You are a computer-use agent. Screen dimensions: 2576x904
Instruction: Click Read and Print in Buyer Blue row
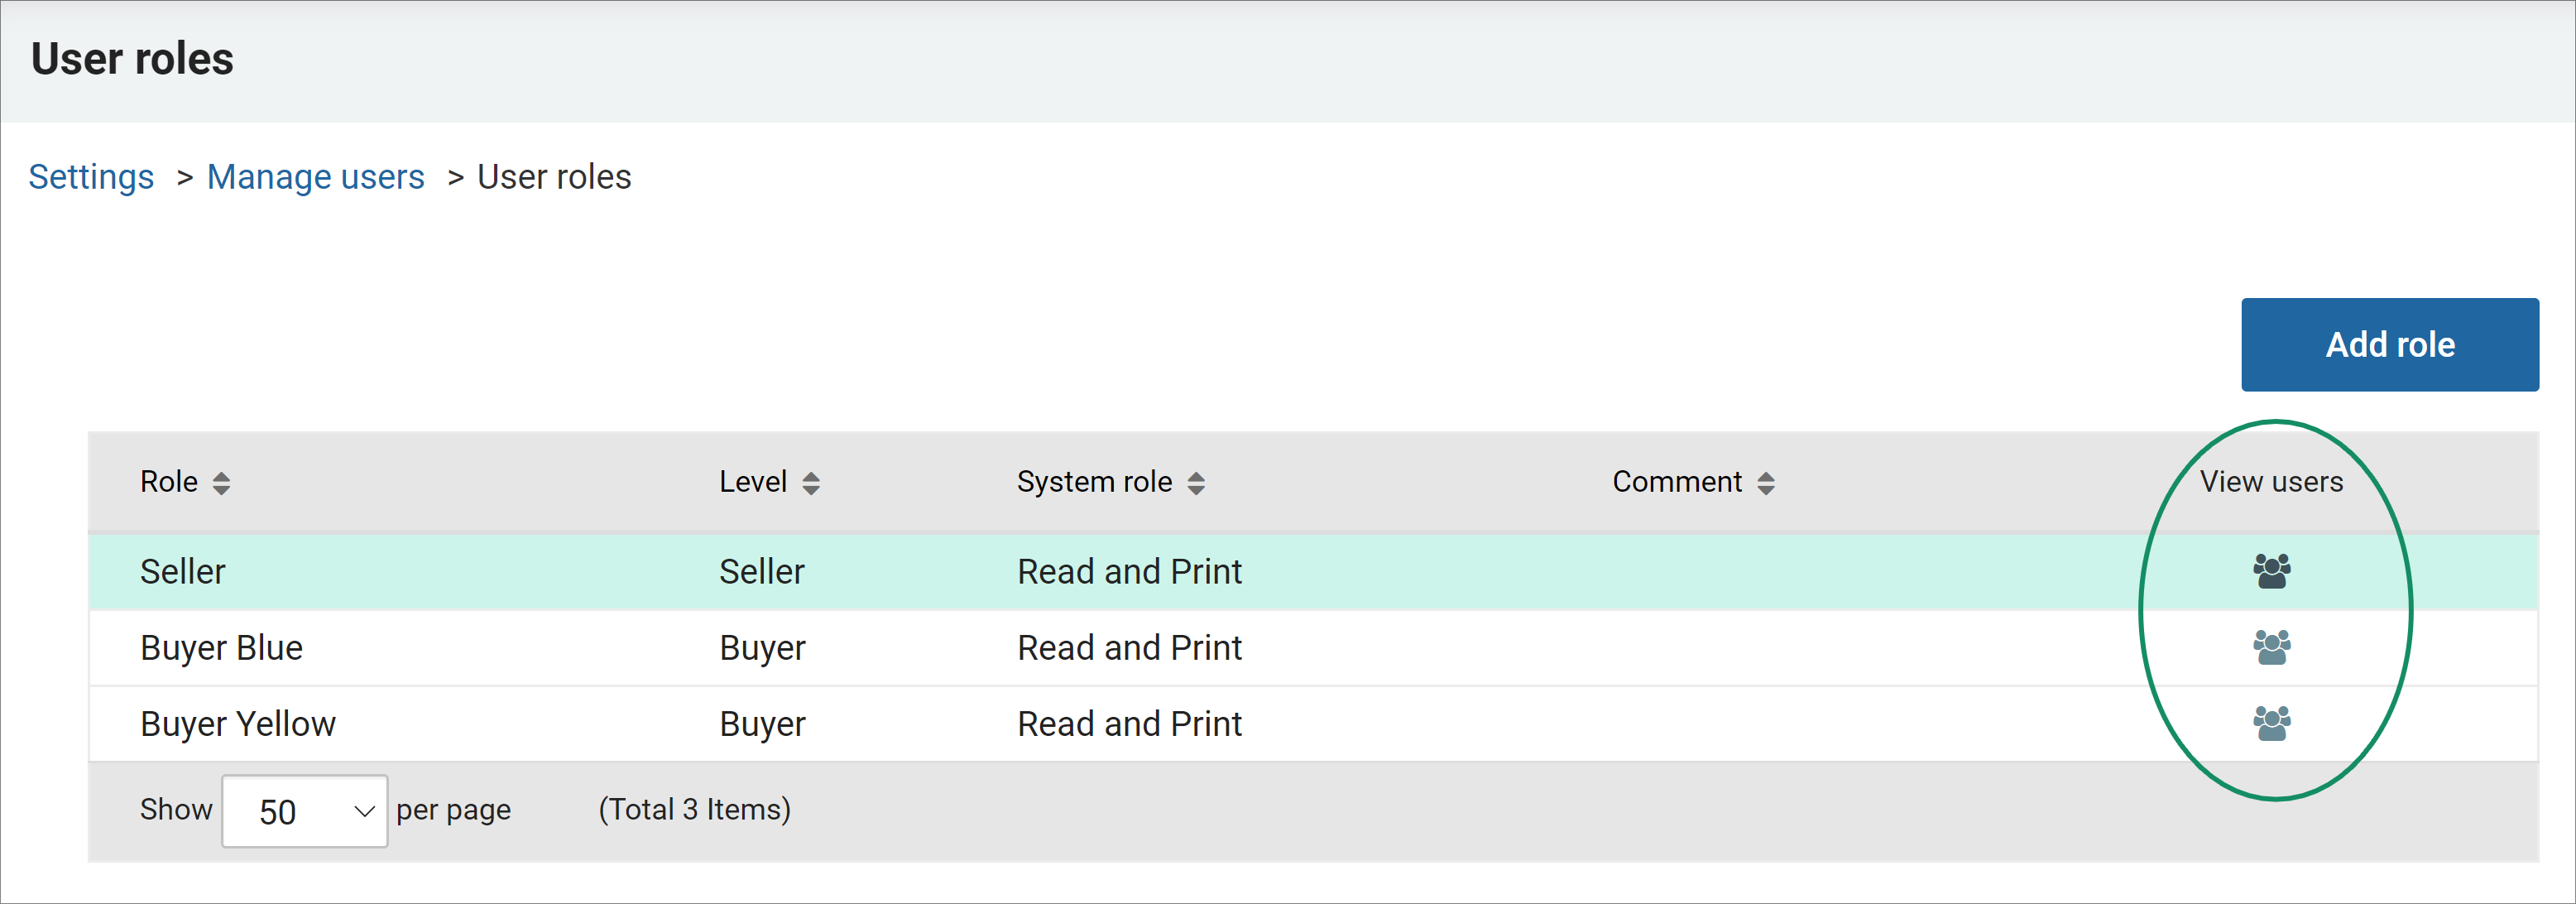point(1129,647)
